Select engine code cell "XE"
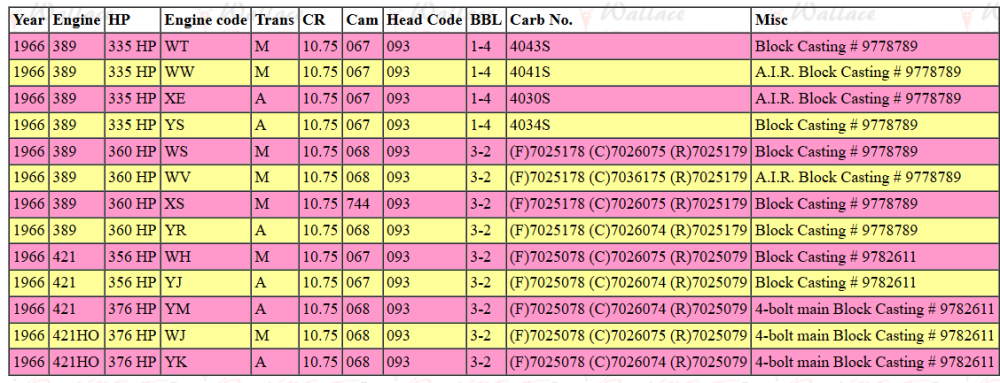1000x383 pixels. click(x=206, y=99)
